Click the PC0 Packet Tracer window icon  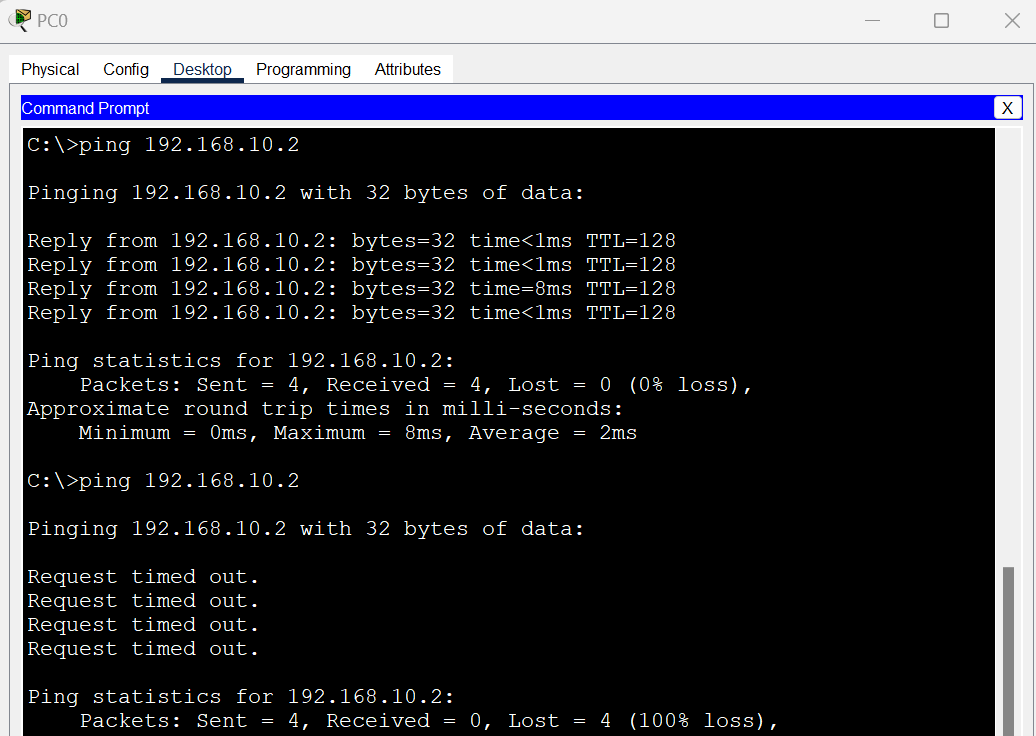click(x=20, y=20)
